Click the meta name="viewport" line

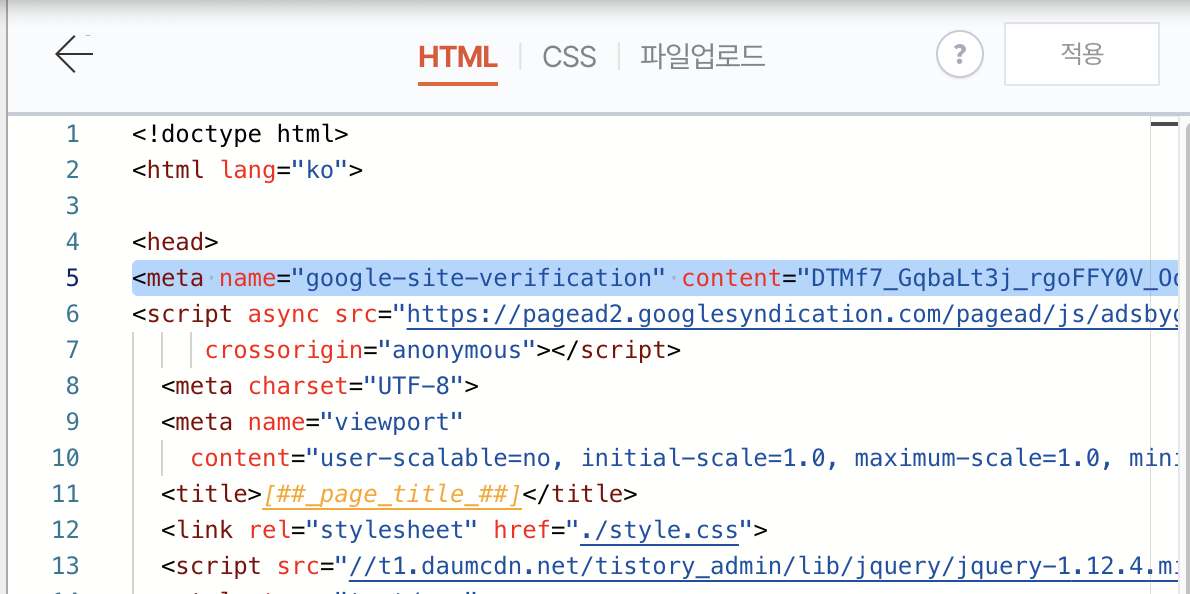pyautogui.click(x=312, y=423)
